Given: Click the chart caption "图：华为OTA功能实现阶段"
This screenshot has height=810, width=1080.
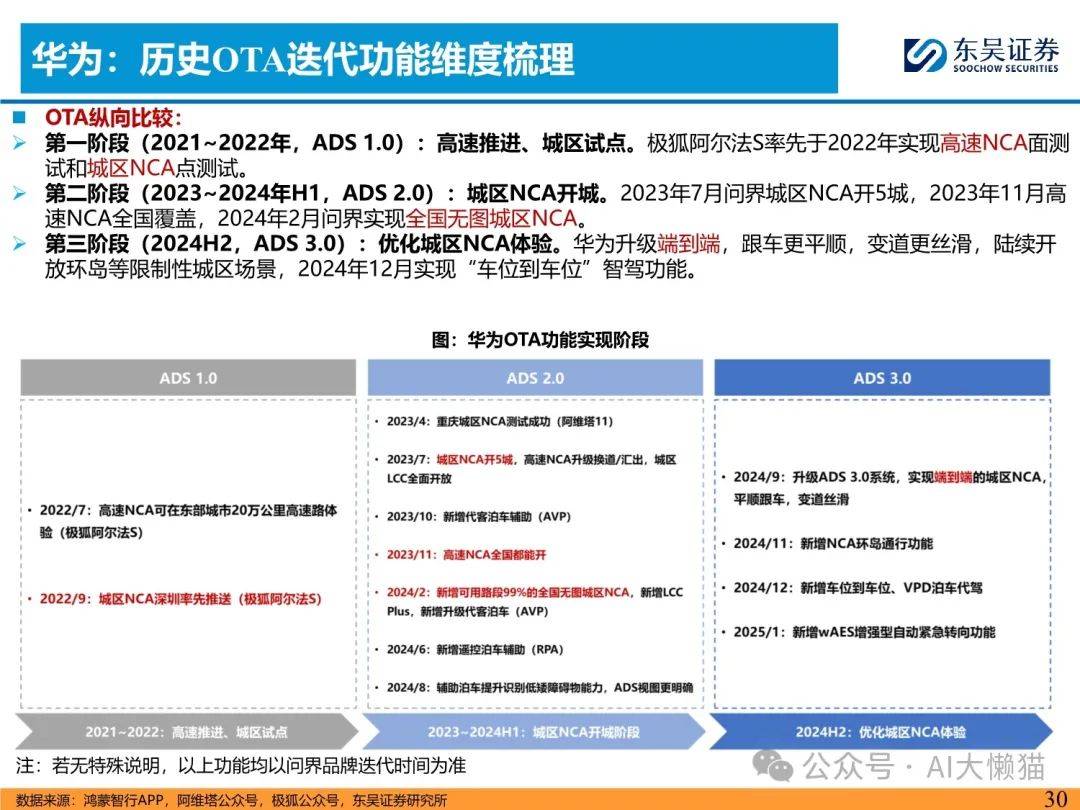Looking at the screenshot, I should click(x=540, y=340).
